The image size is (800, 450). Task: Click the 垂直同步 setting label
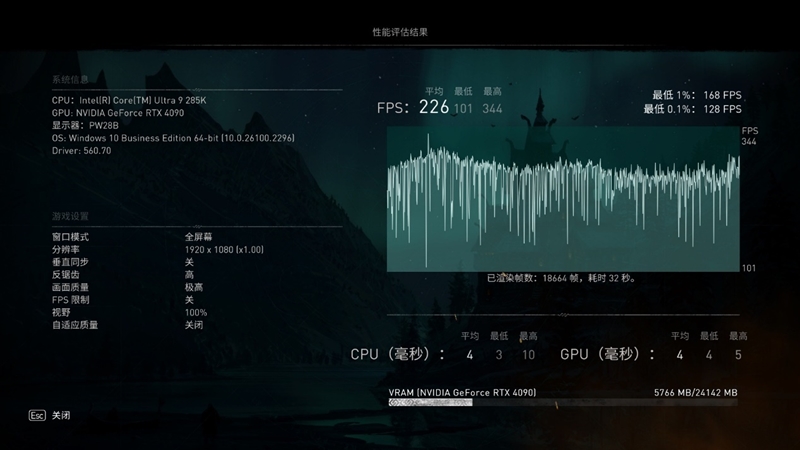70,262
